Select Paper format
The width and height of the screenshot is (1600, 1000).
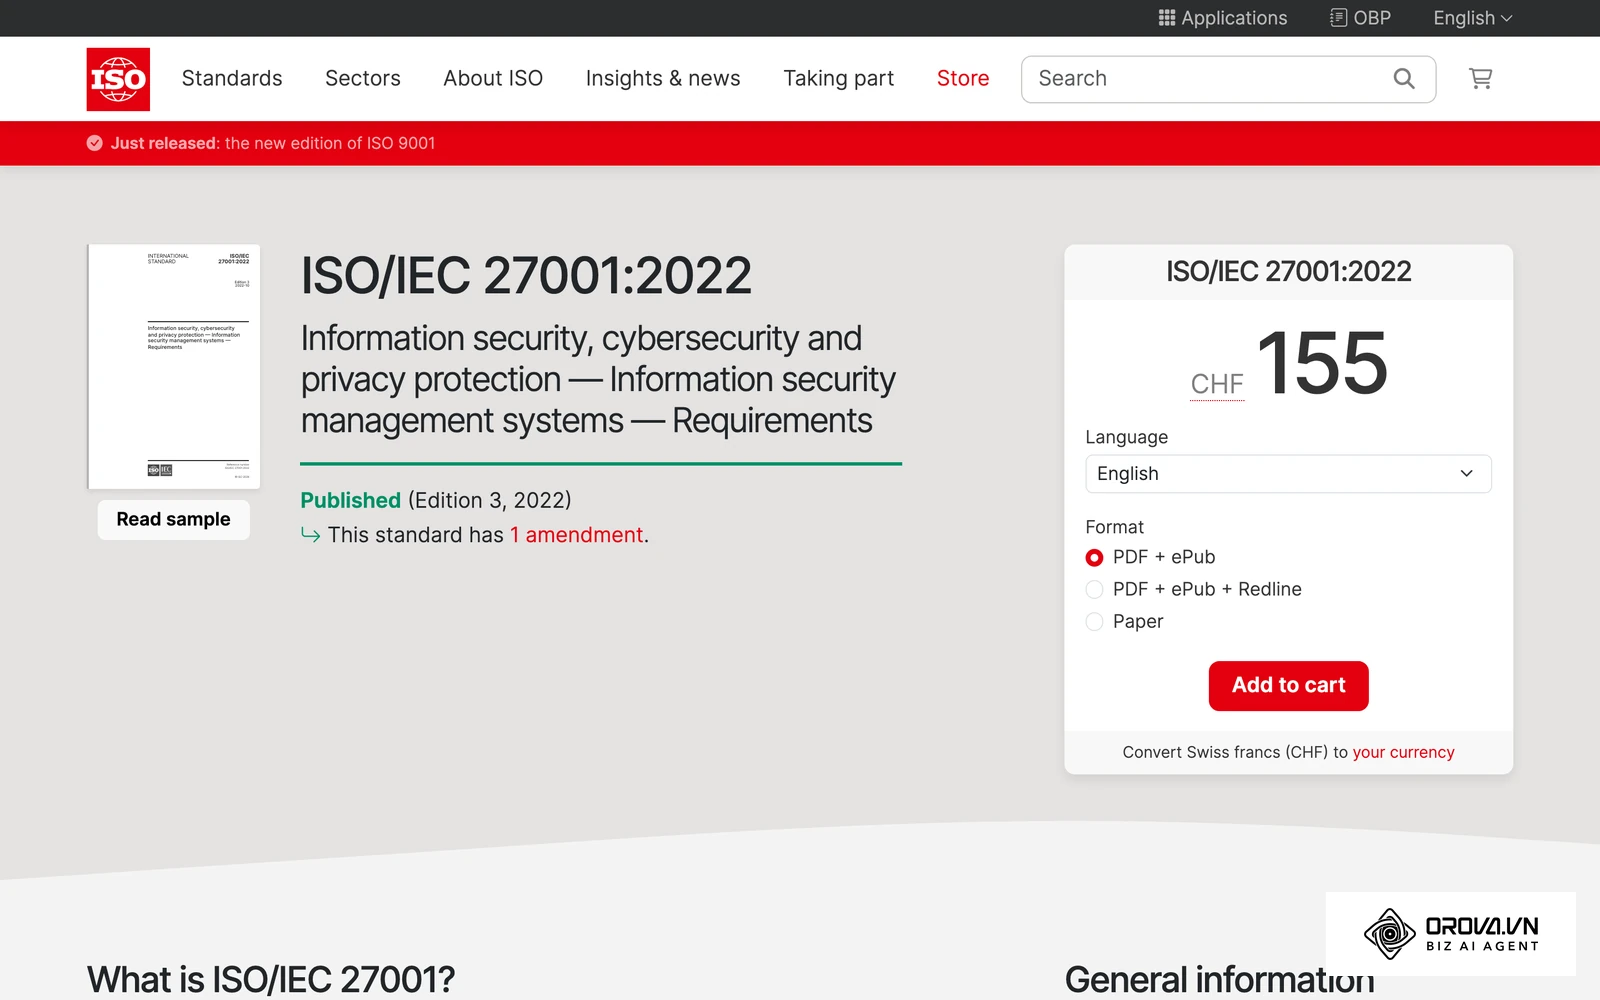click(1095, 621)
